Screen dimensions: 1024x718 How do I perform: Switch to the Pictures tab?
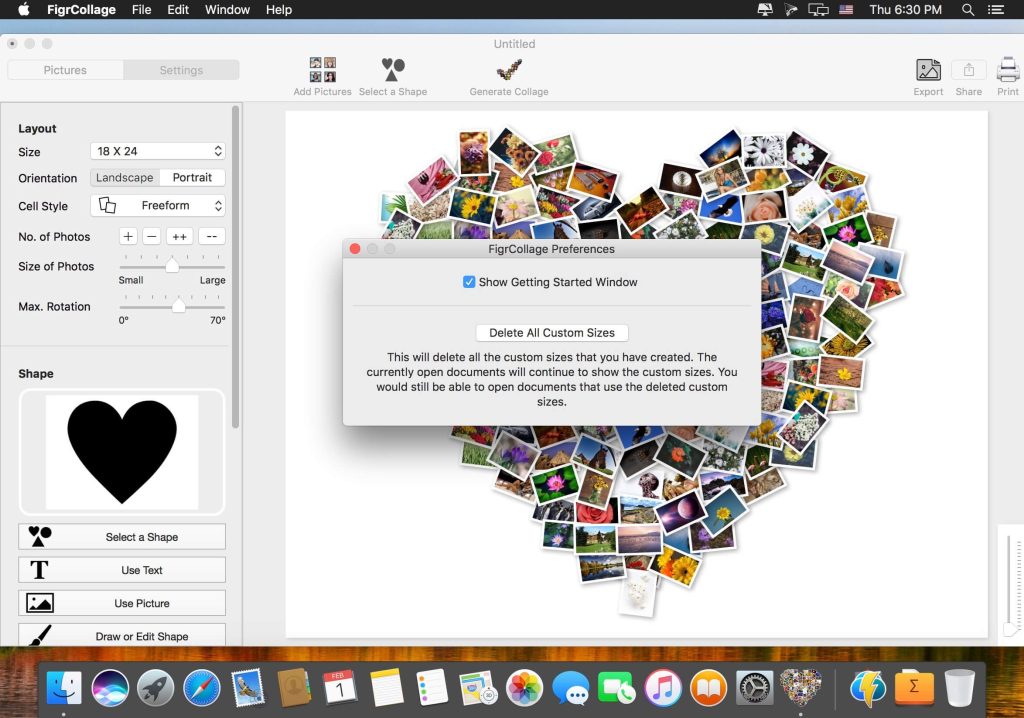coord(65,70)
